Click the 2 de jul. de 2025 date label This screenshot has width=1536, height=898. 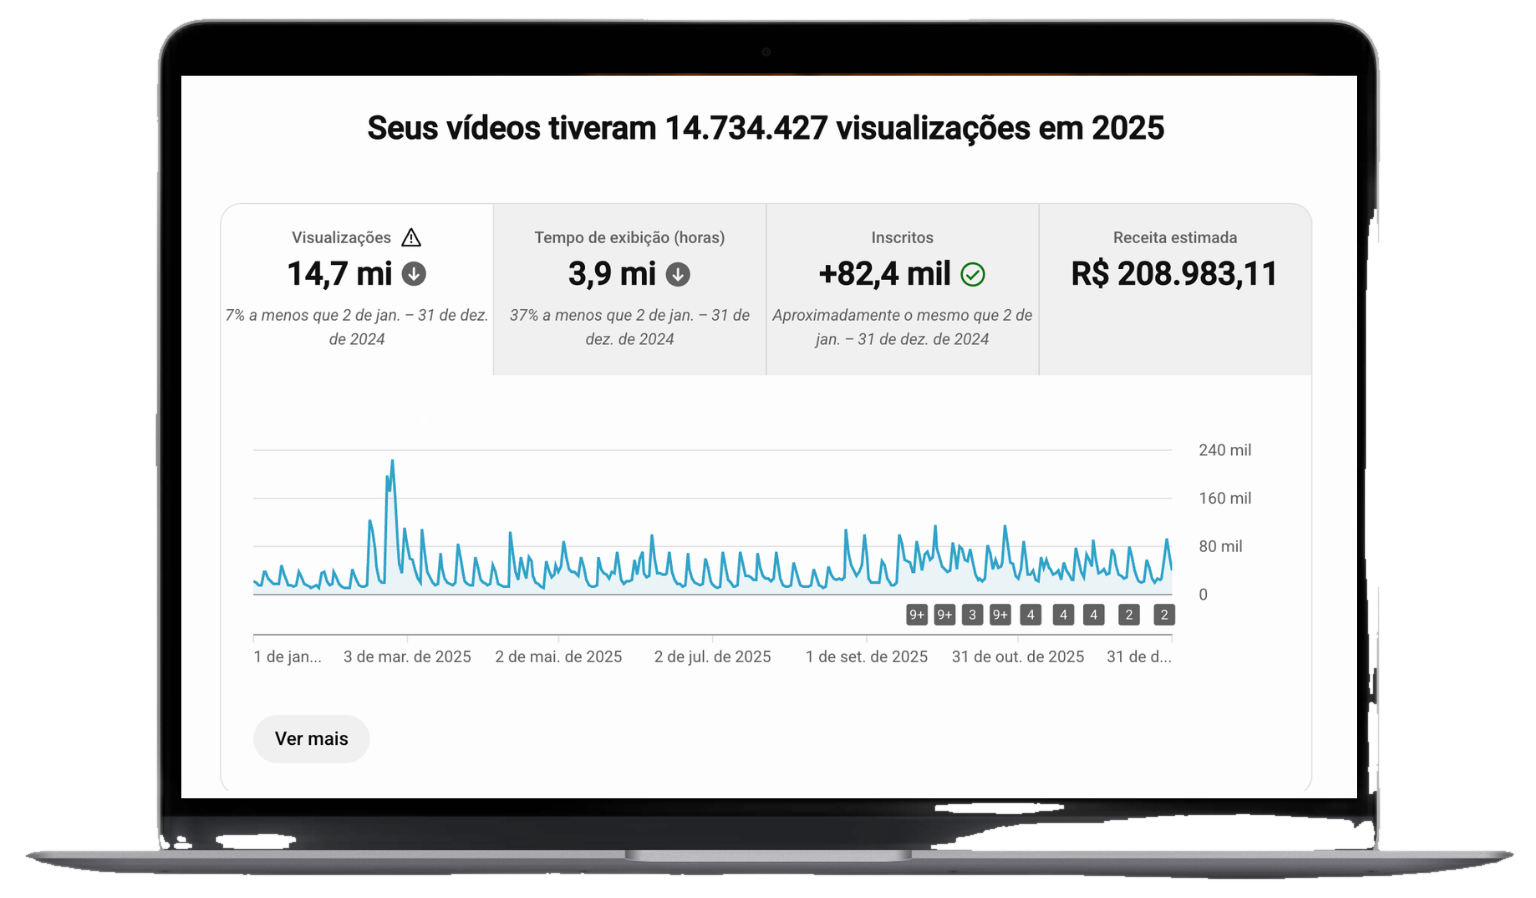click(x=712, y=657)
